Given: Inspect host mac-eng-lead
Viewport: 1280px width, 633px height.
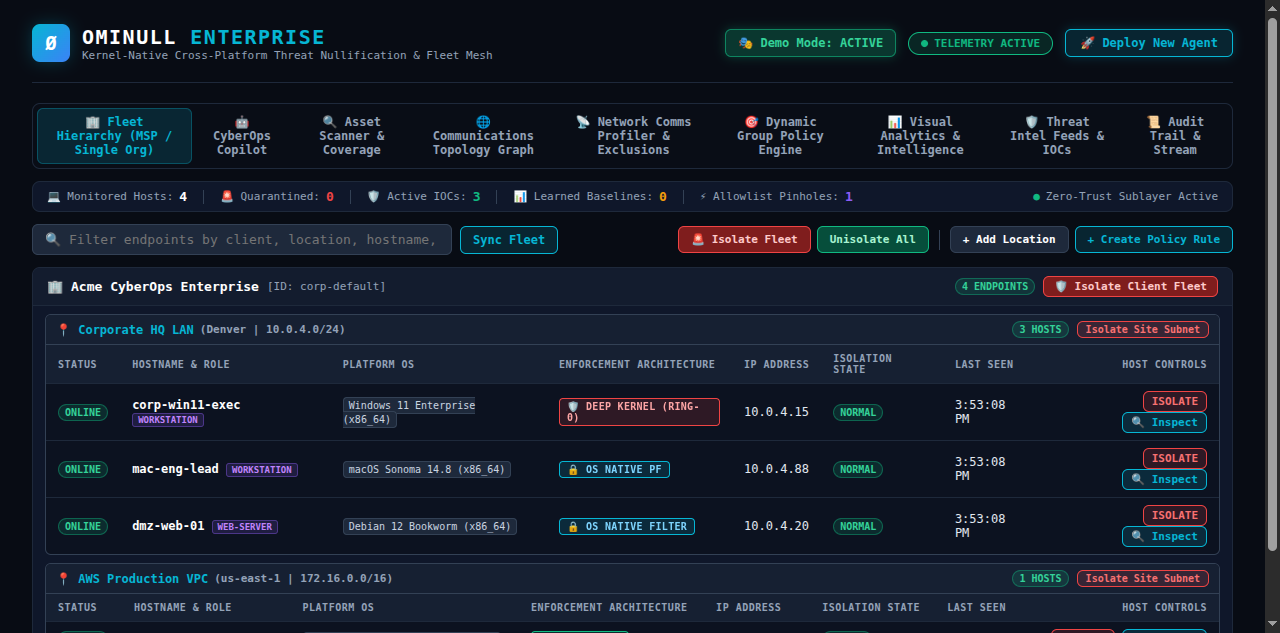Looking at the screenshot, I should (1164, 479).
